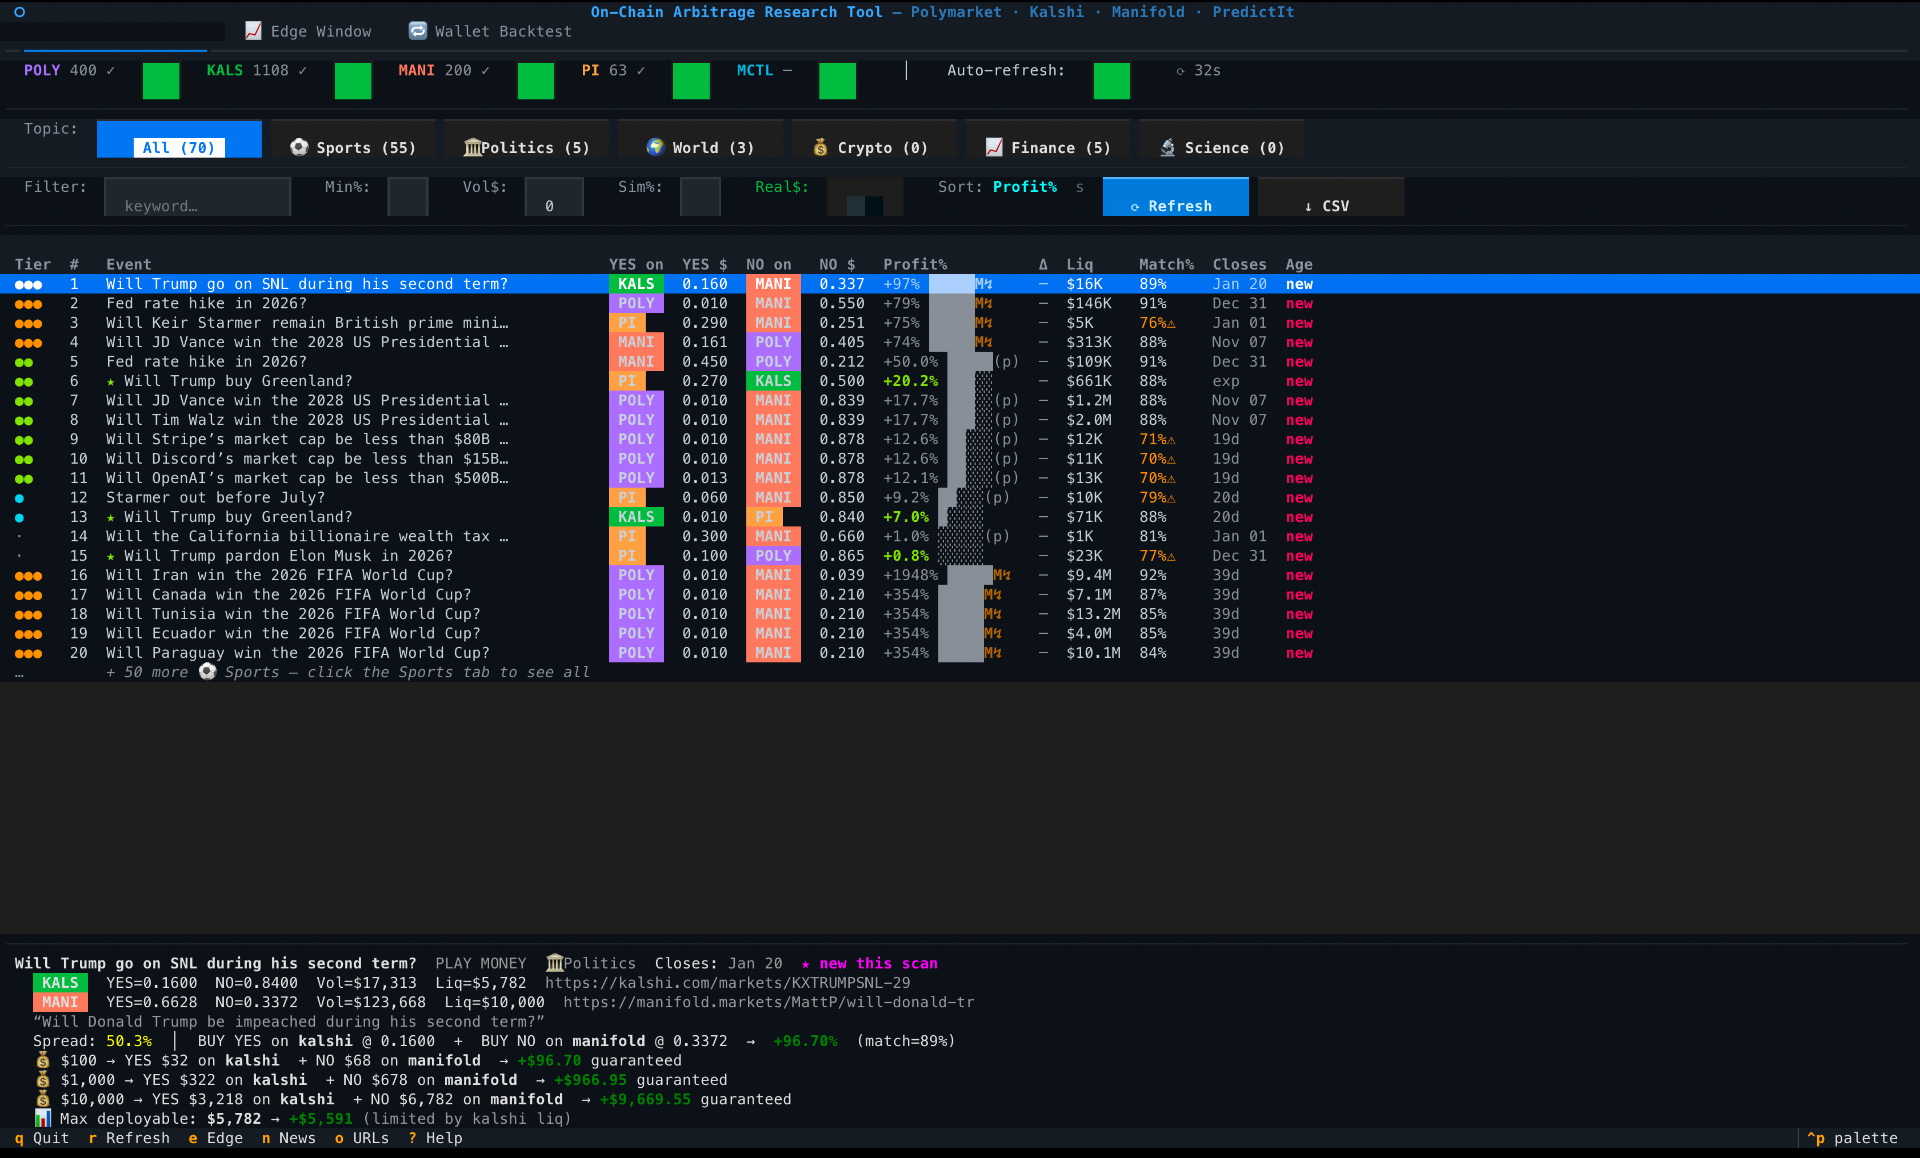The width and height of the screenshot is (1920, 1158).
Task: Click the building icon on Politics topic
Action: click(472, 147)
